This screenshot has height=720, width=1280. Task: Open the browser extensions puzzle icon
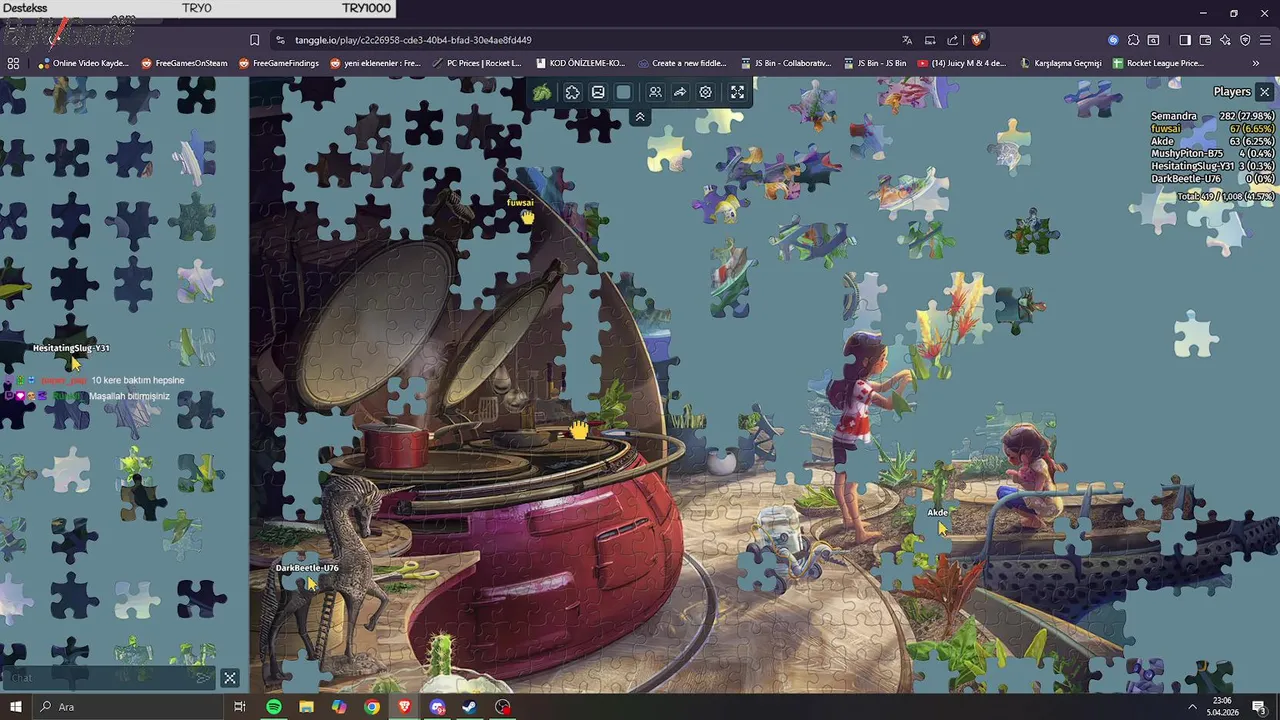tap(1133, 40)
